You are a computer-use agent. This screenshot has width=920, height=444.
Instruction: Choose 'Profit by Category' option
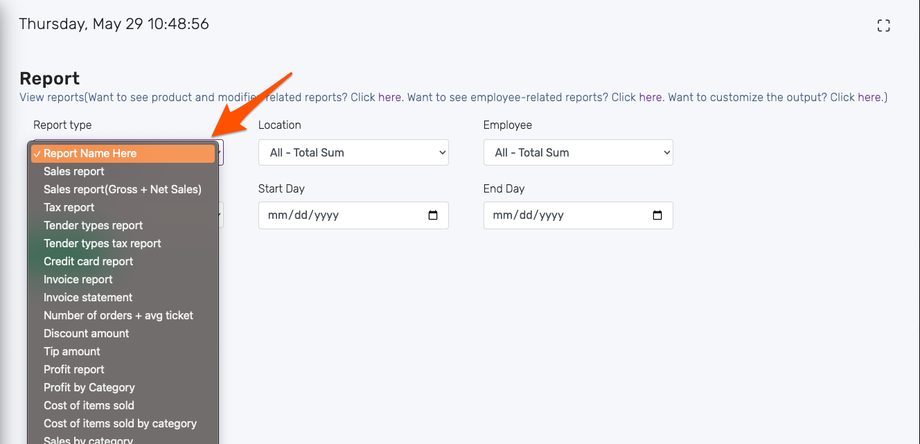(89, 388)
